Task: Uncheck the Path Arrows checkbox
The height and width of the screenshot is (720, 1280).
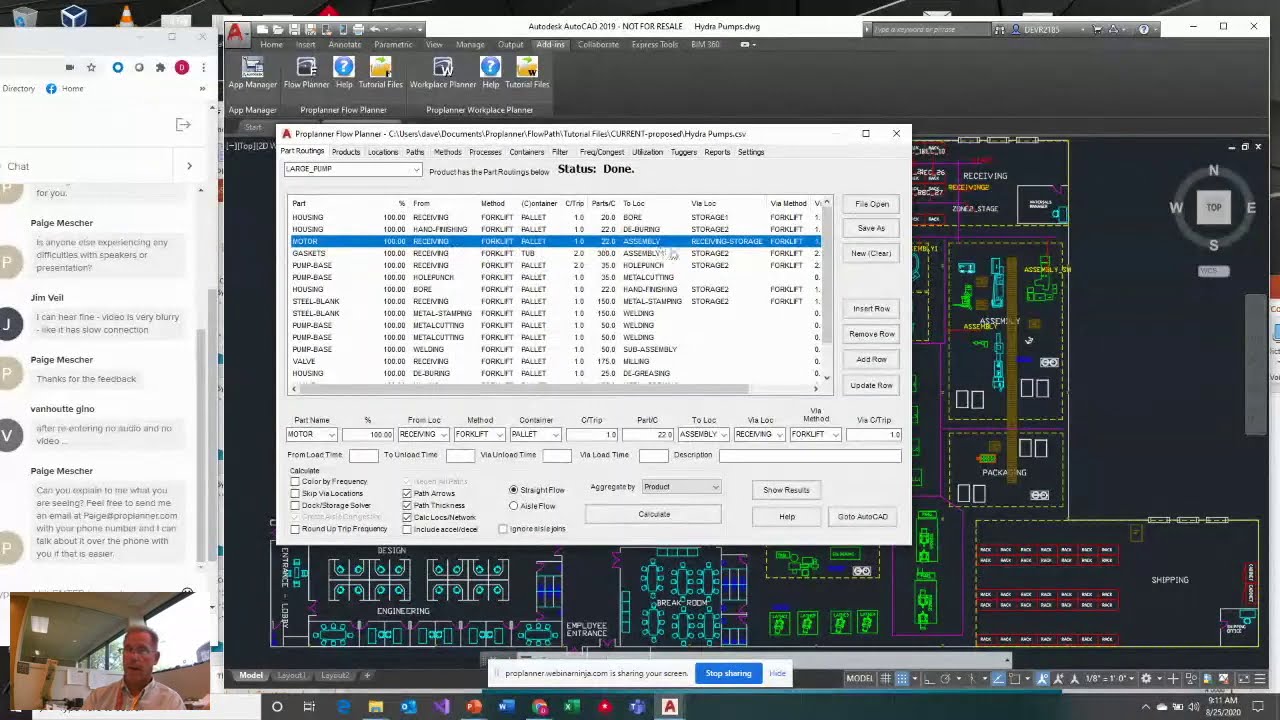Action: pos(407,493)
